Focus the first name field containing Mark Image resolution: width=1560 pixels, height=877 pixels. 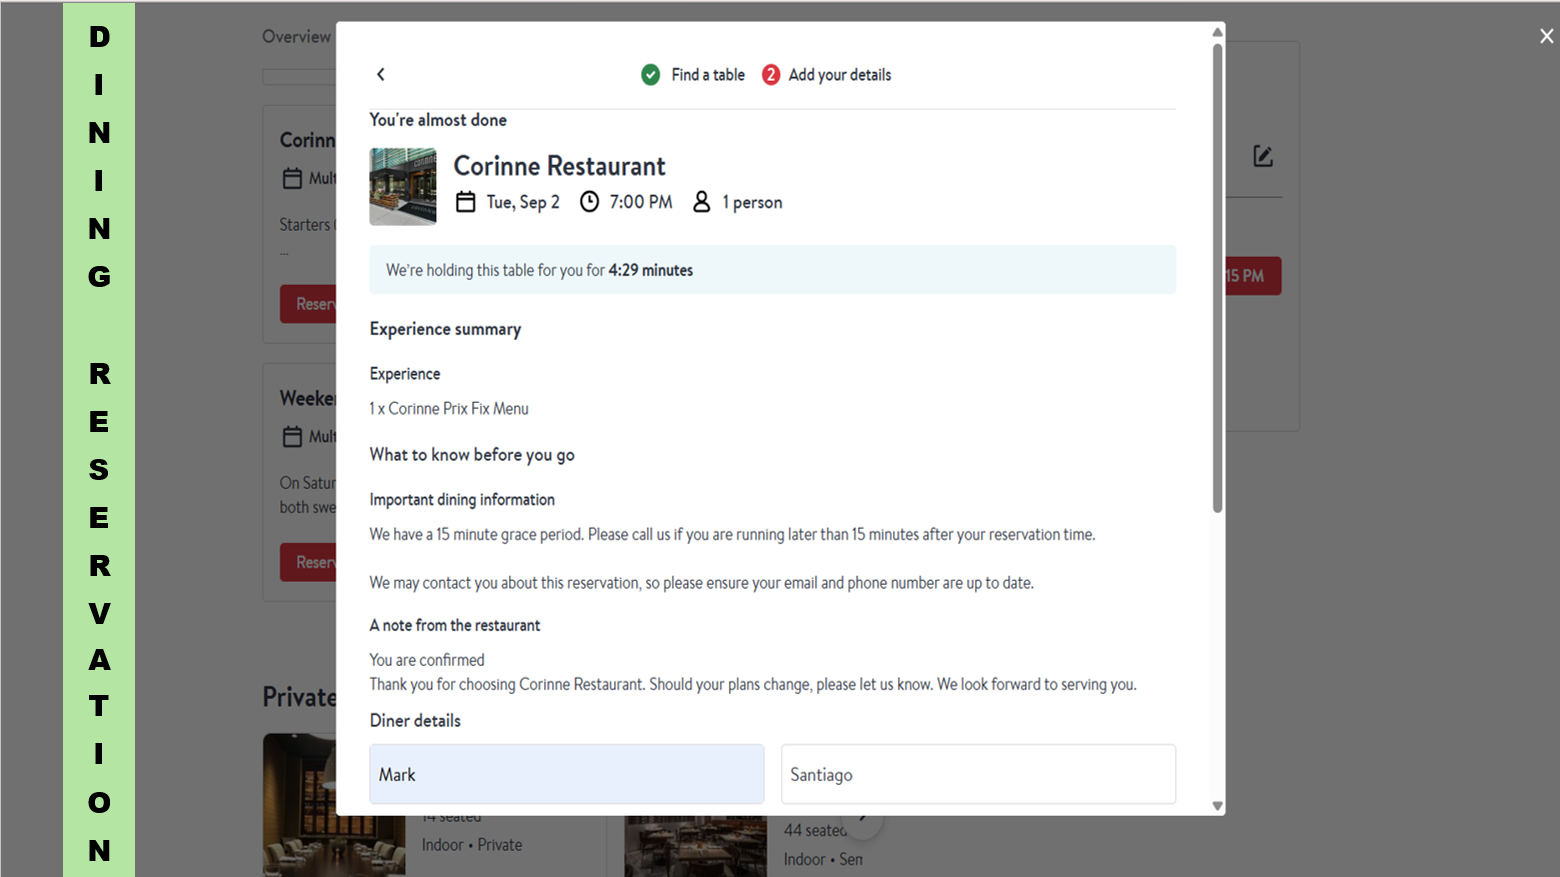tap(566, 774)
